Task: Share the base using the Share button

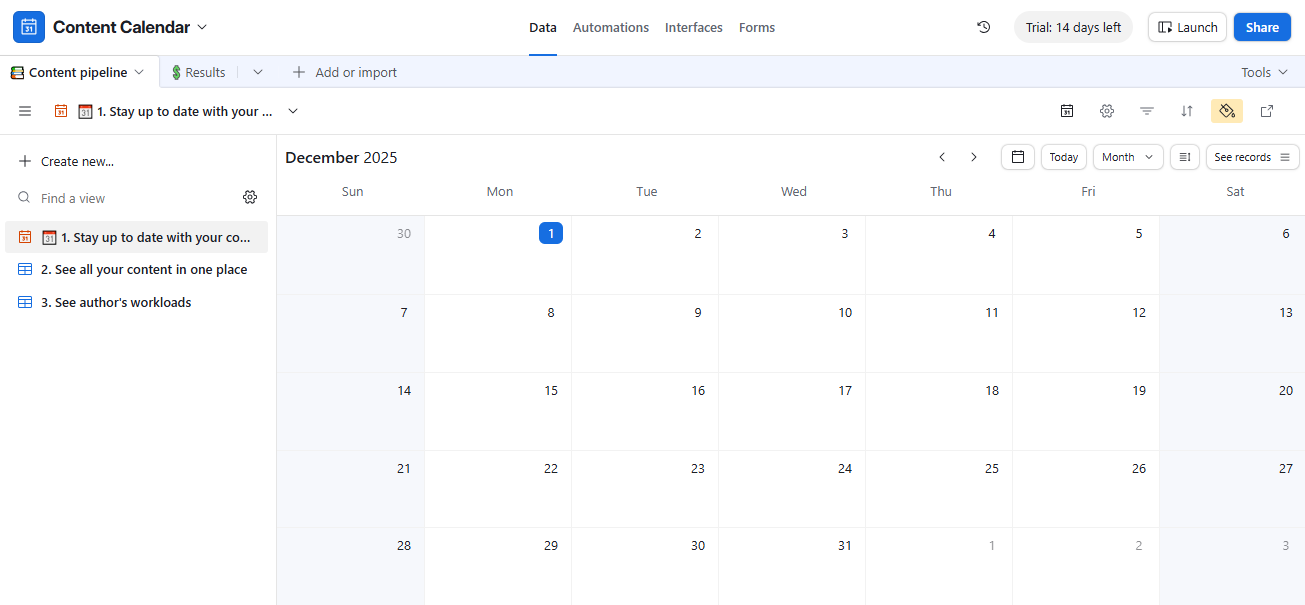Action: coord(1262,27)
